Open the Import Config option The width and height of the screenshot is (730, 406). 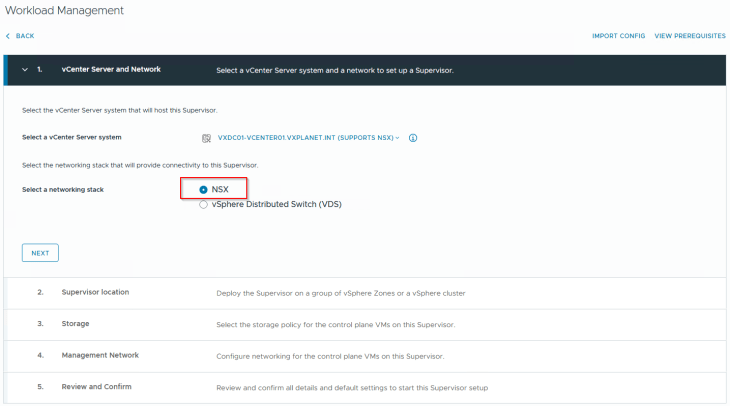[x=618, y=36]
